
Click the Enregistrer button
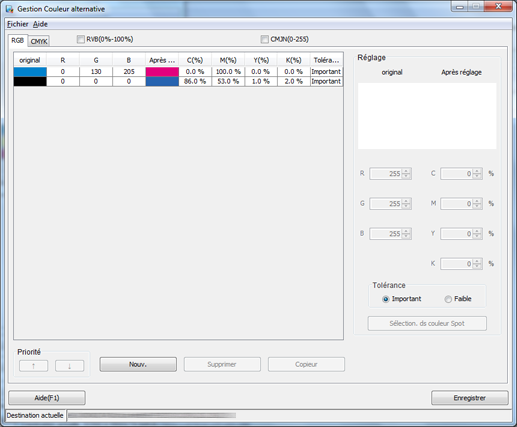click(x=470, y=398)
